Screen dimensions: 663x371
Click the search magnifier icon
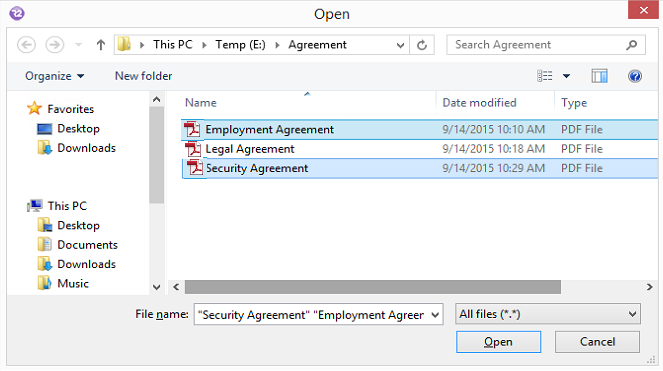(631, 45)
